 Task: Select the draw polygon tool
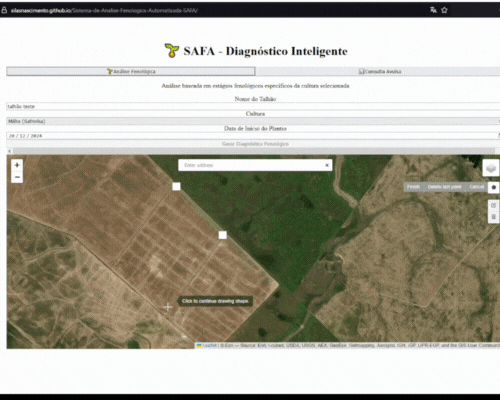(x=494, y=187)
